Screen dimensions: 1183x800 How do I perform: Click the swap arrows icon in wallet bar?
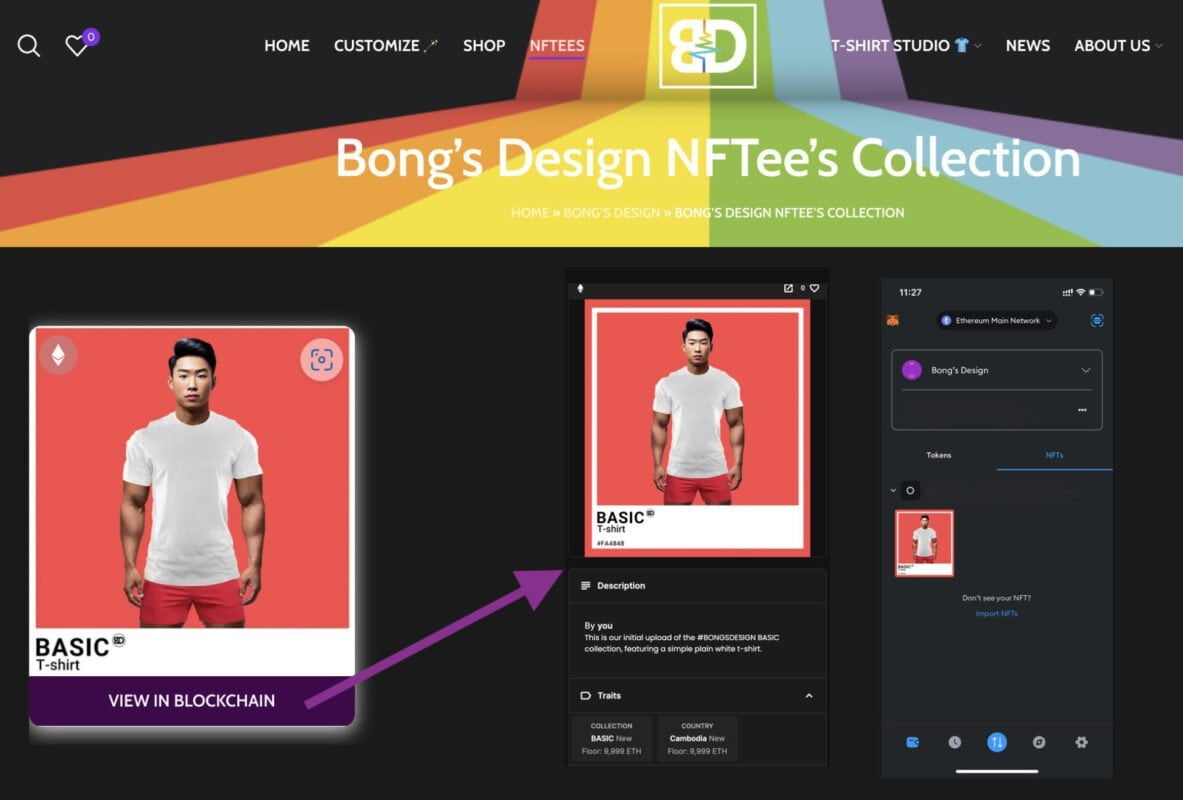(996, 742)
